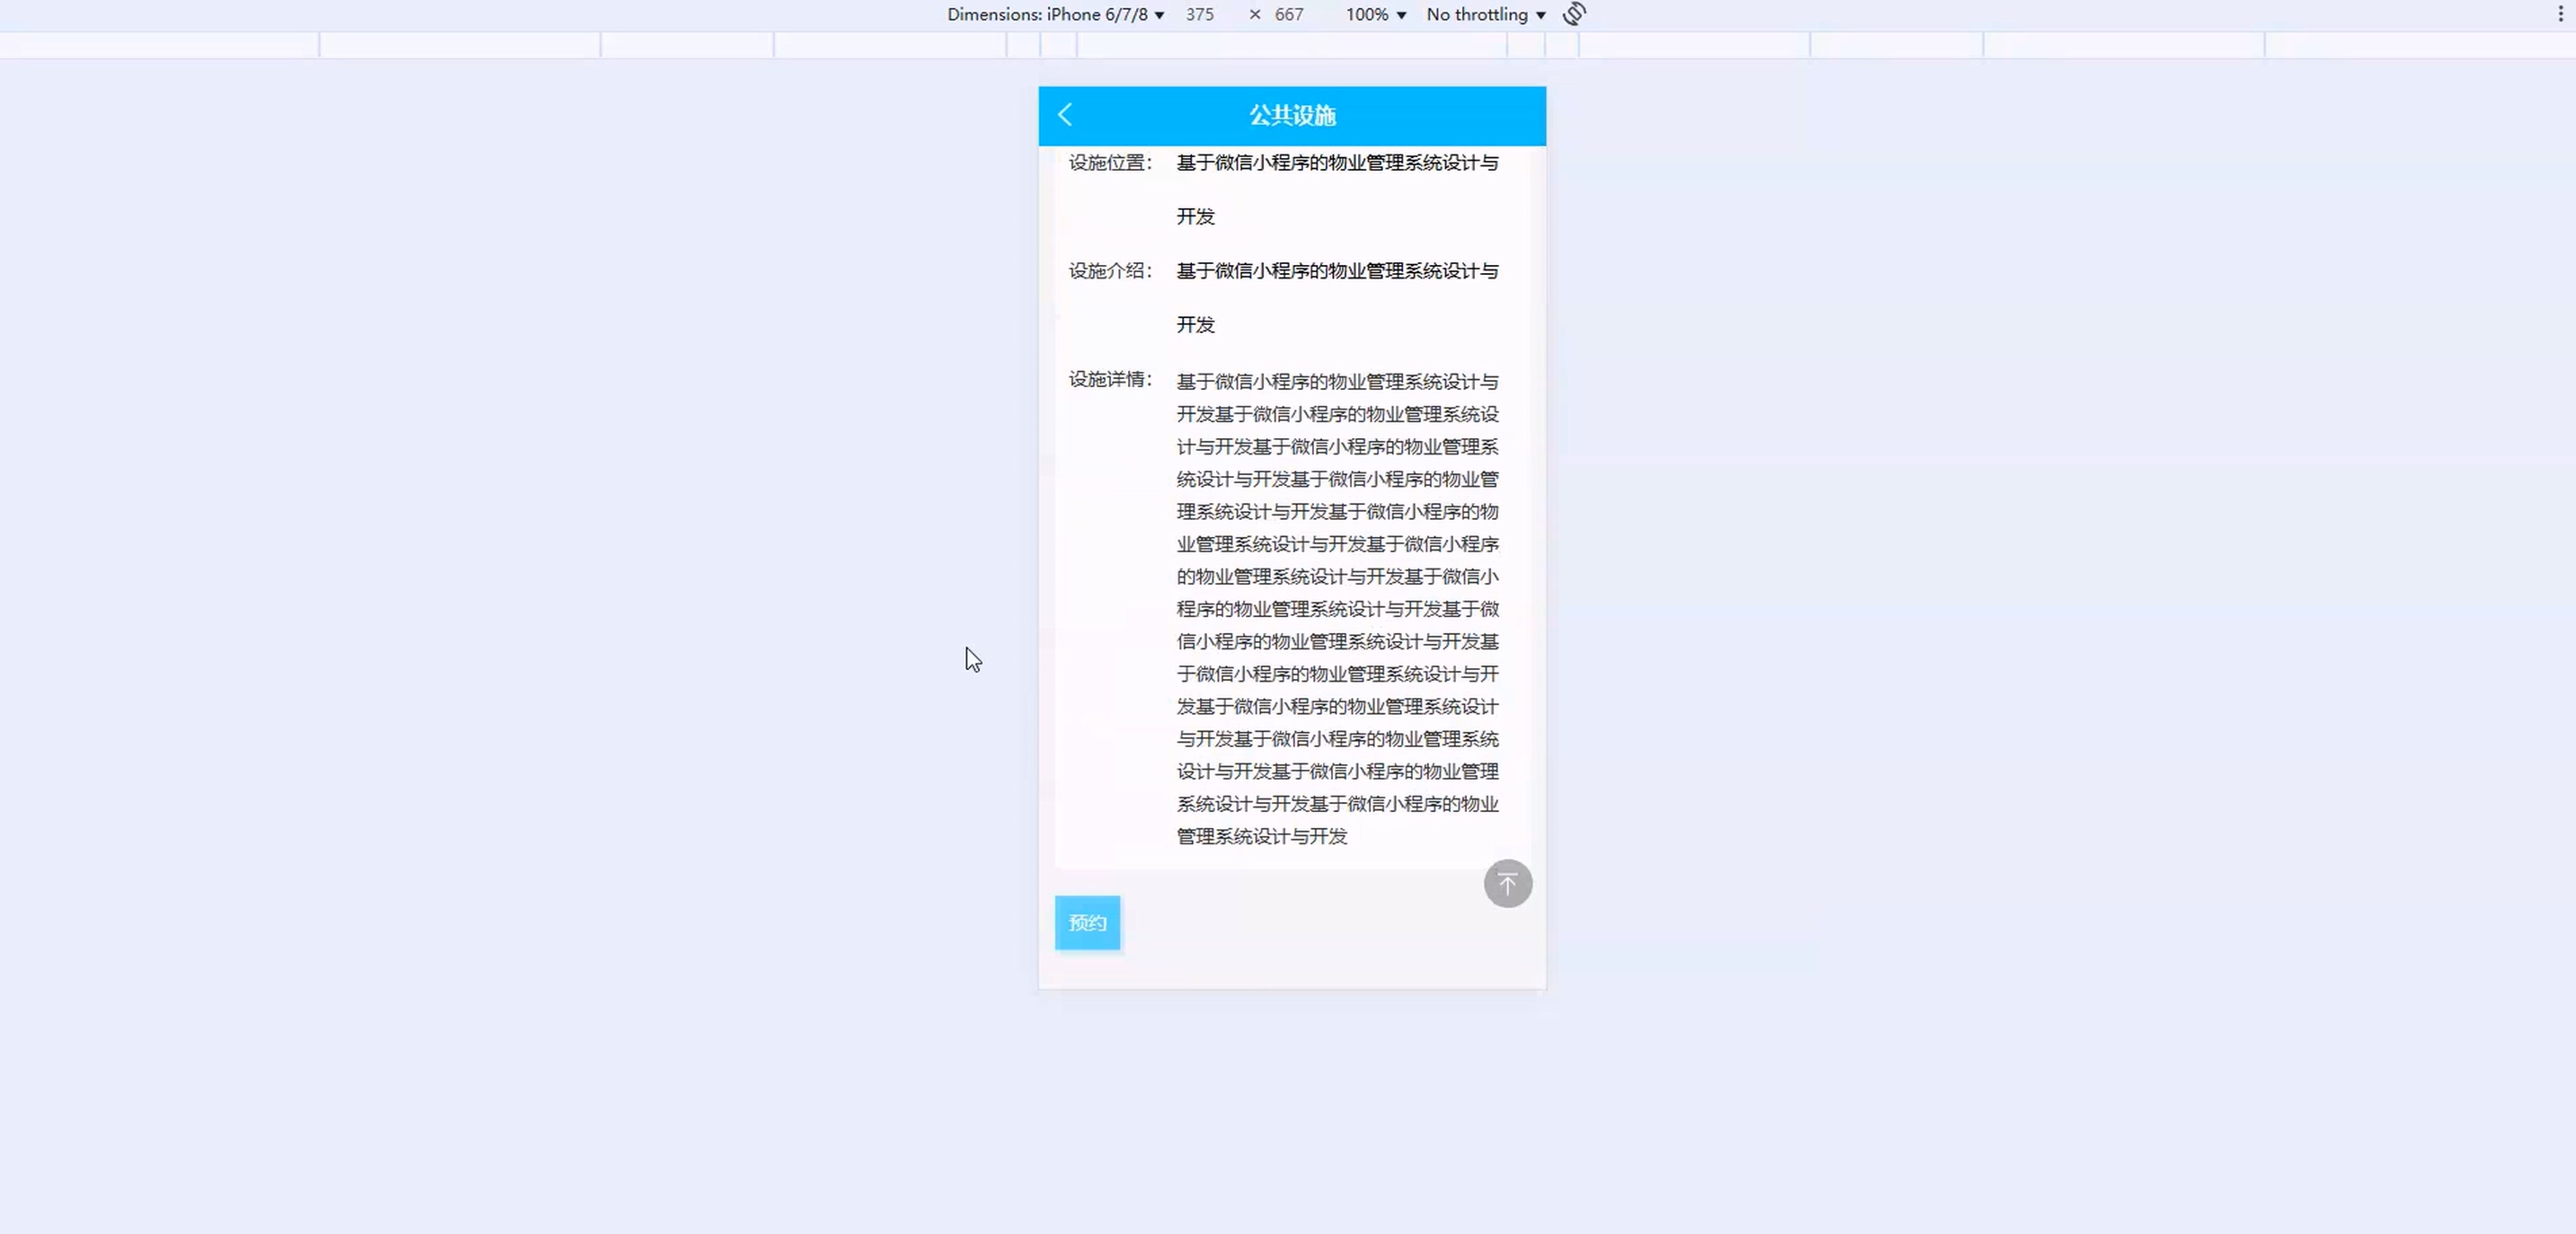The image size is (2576, 1234).
Task: Select the central Mobile S preset segment
Action: (x=1290, y=45)
